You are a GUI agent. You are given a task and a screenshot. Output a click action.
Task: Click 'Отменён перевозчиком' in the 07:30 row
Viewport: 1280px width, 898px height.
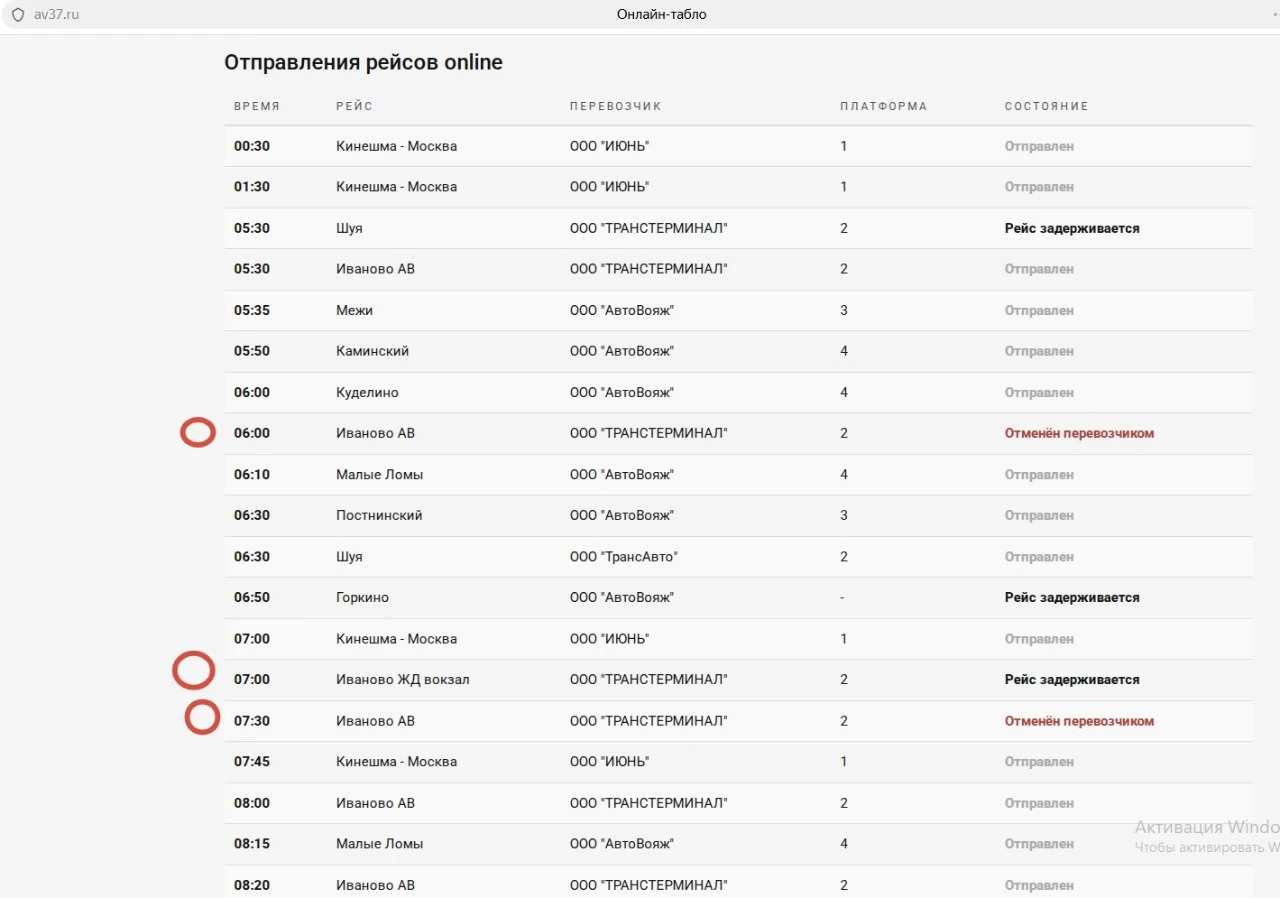pos(1079,720)
